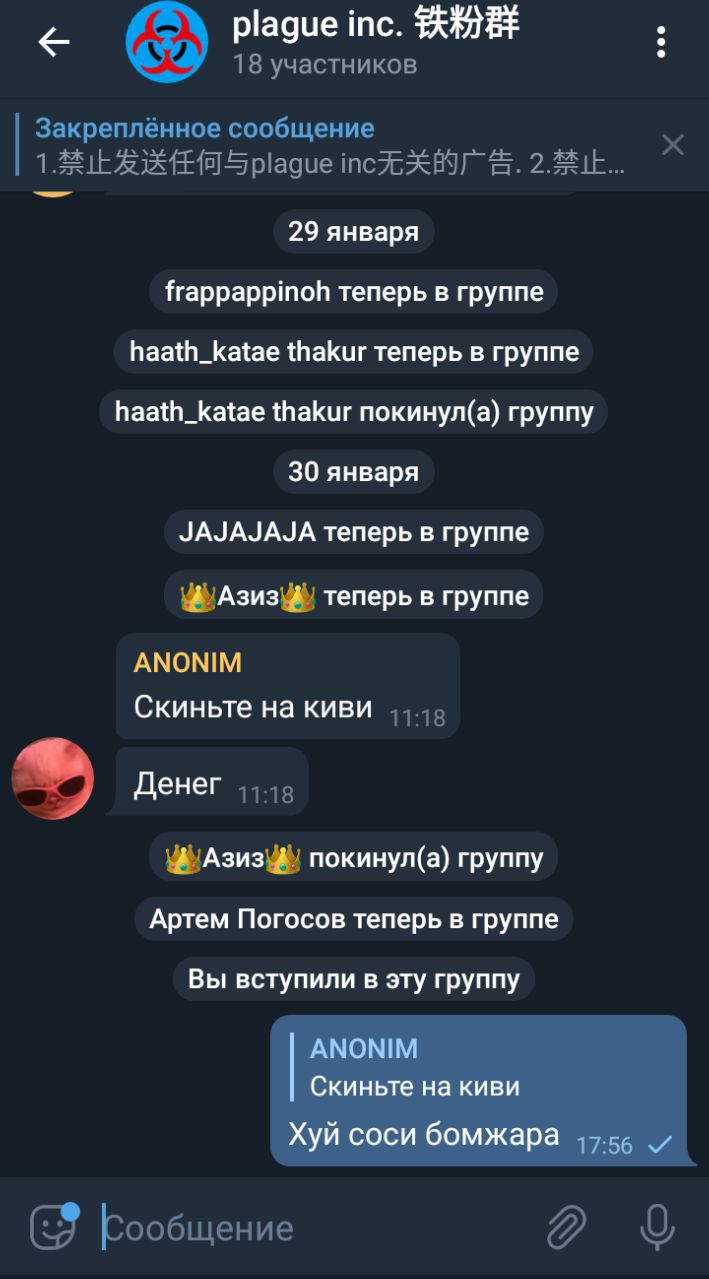The width and height of the screenshot is (709, 1279).
Task: Jump to the quoted ANONIM reply preview
Action: click(415, 1067)
